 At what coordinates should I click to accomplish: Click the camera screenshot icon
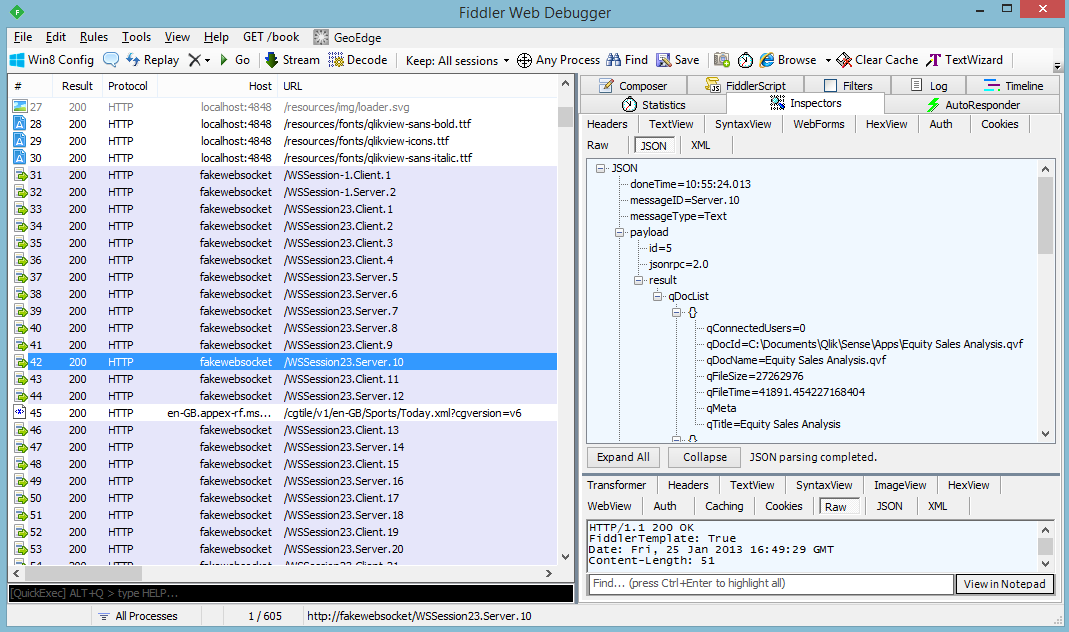[722, 60]
